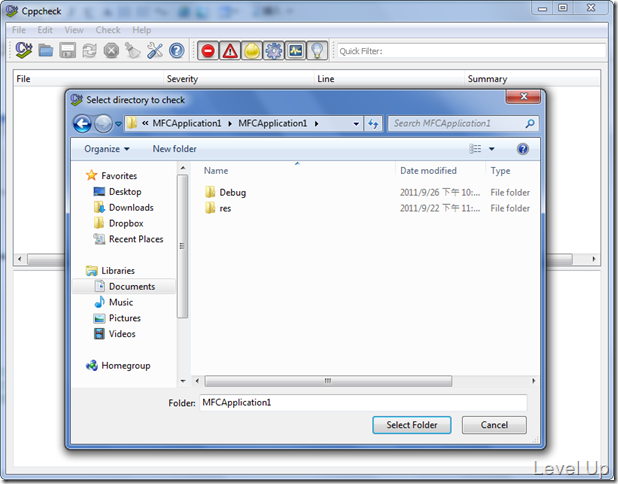This screenshot has width=618, height=484.
Task: Click the New folder button
Action: 174,149
